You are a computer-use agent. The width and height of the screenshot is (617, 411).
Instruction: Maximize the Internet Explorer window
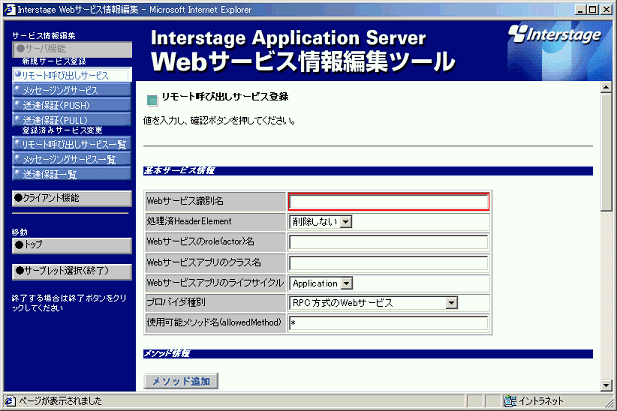point(592,9)
